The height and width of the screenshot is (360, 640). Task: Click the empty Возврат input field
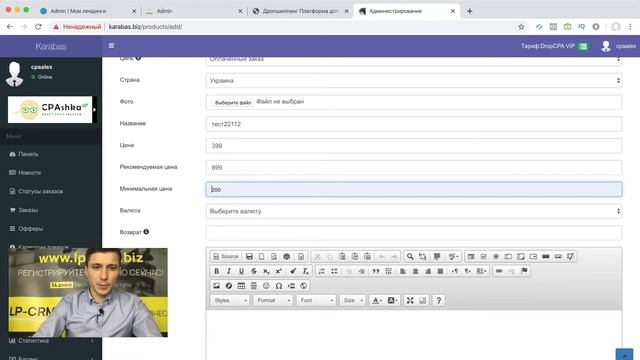coord(414,233)
